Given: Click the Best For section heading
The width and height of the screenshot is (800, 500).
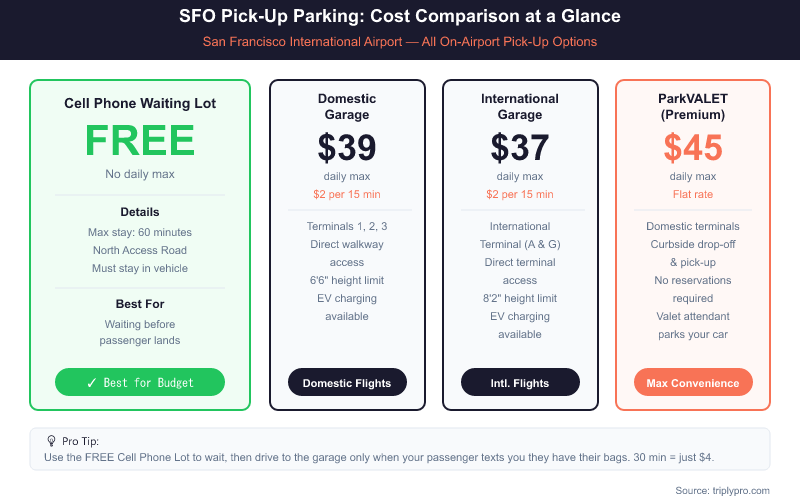Looking at the screenshot, I should [x=140, y=303].
